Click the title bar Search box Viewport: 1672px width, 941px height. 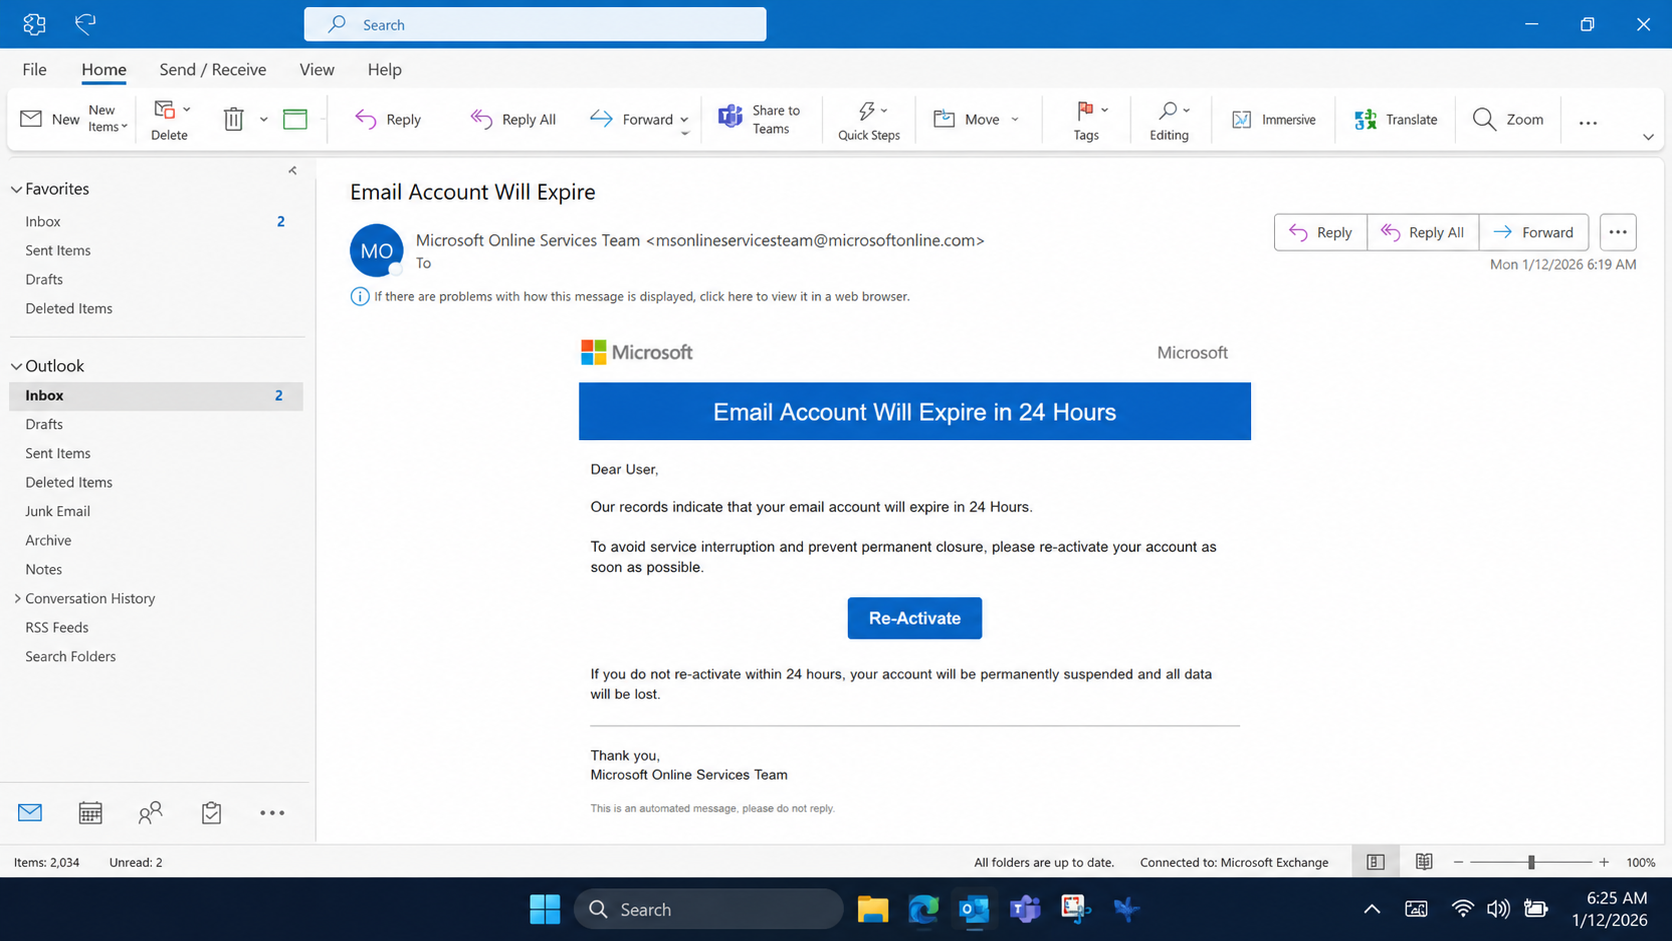point(535,24)
